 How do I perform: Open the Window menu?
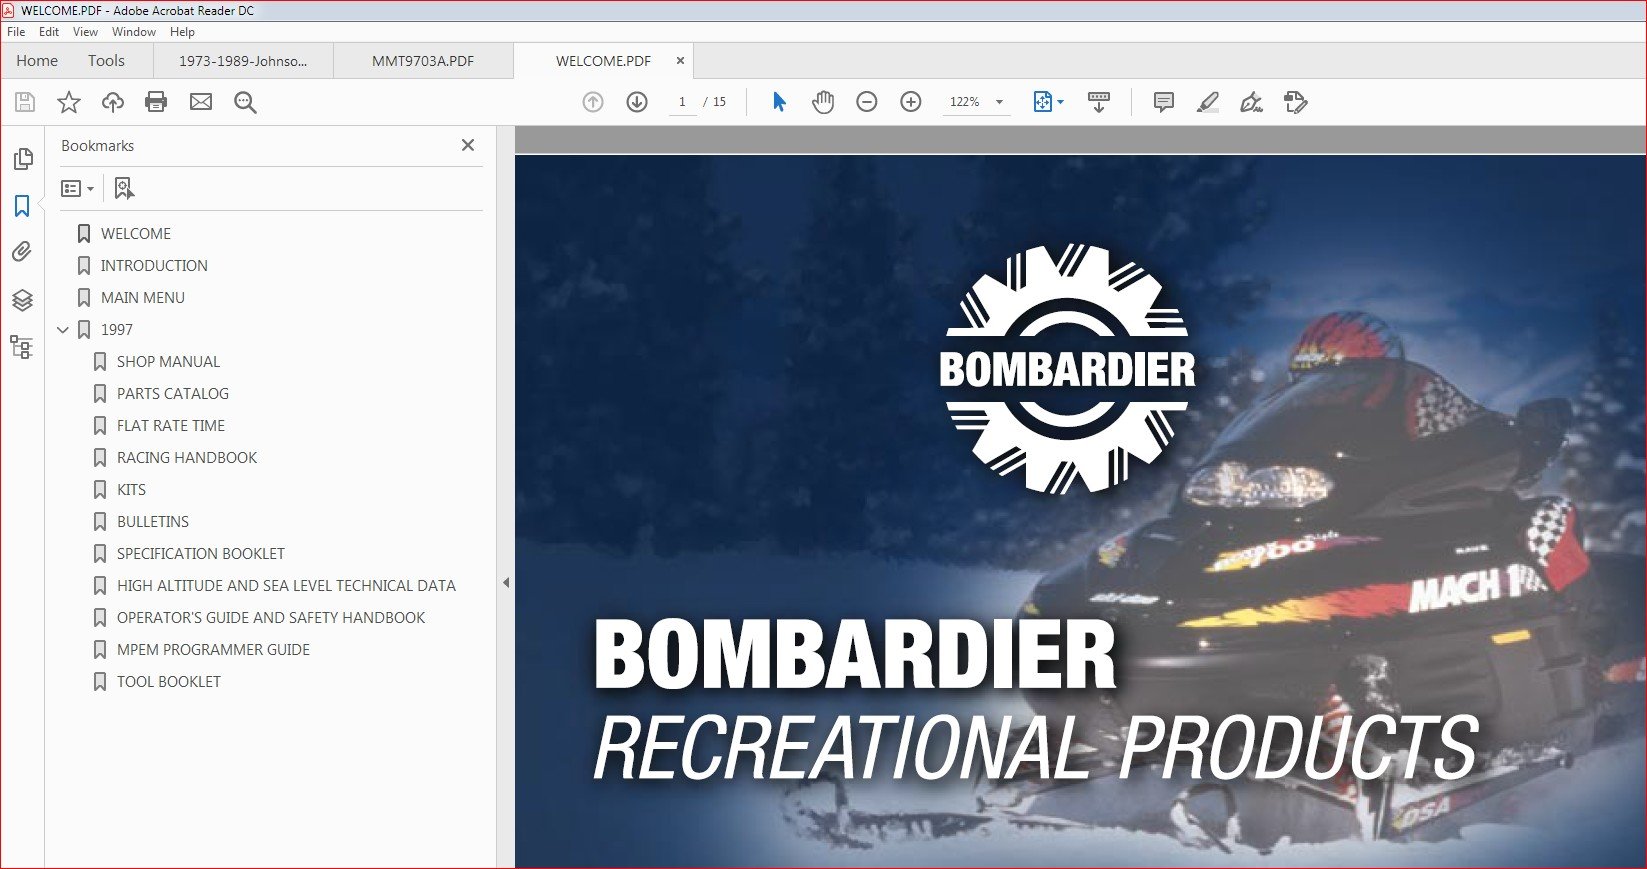pyautogui.click(x=134, y=32)
